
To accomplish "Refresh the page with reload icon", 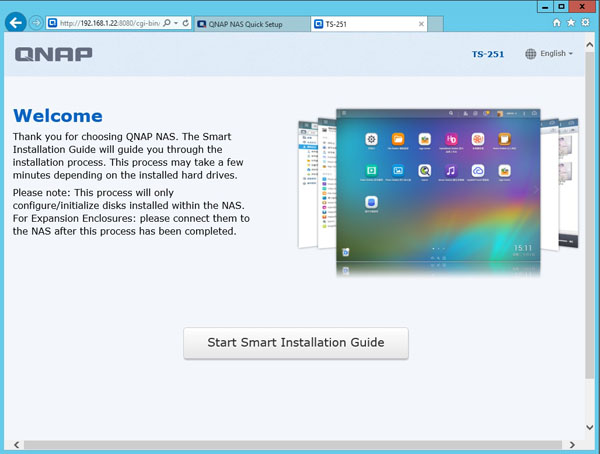I will (x=186, y=23).
